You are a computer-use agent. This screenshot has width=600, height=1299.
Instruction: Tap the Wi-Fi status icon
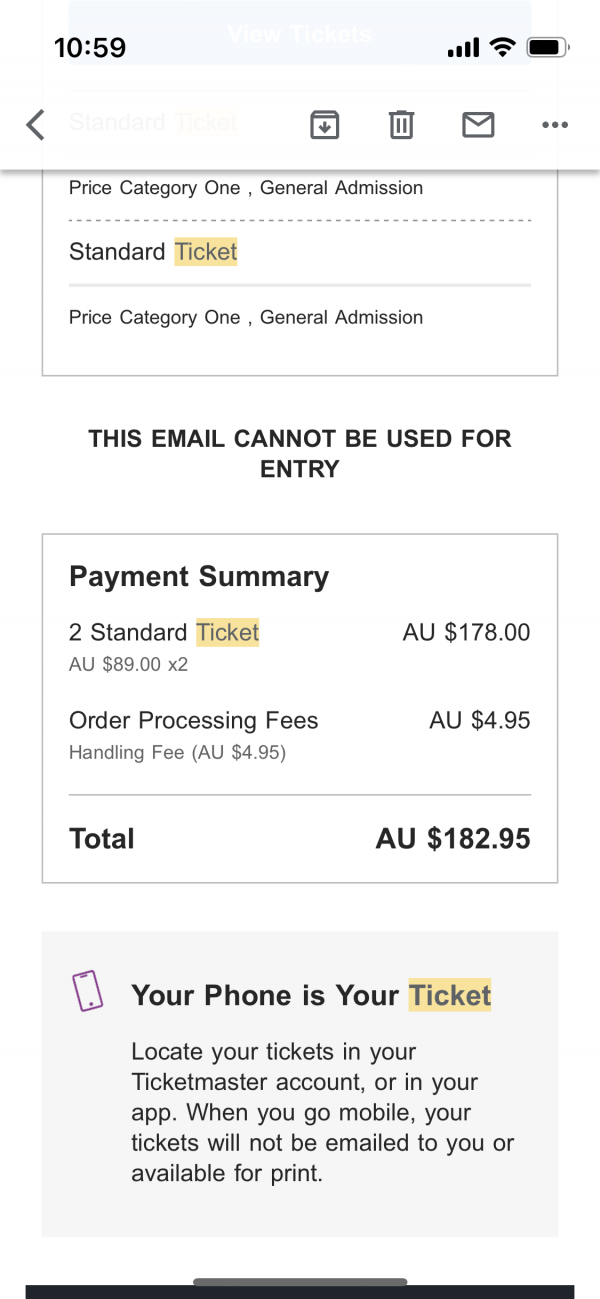(503, 47)
